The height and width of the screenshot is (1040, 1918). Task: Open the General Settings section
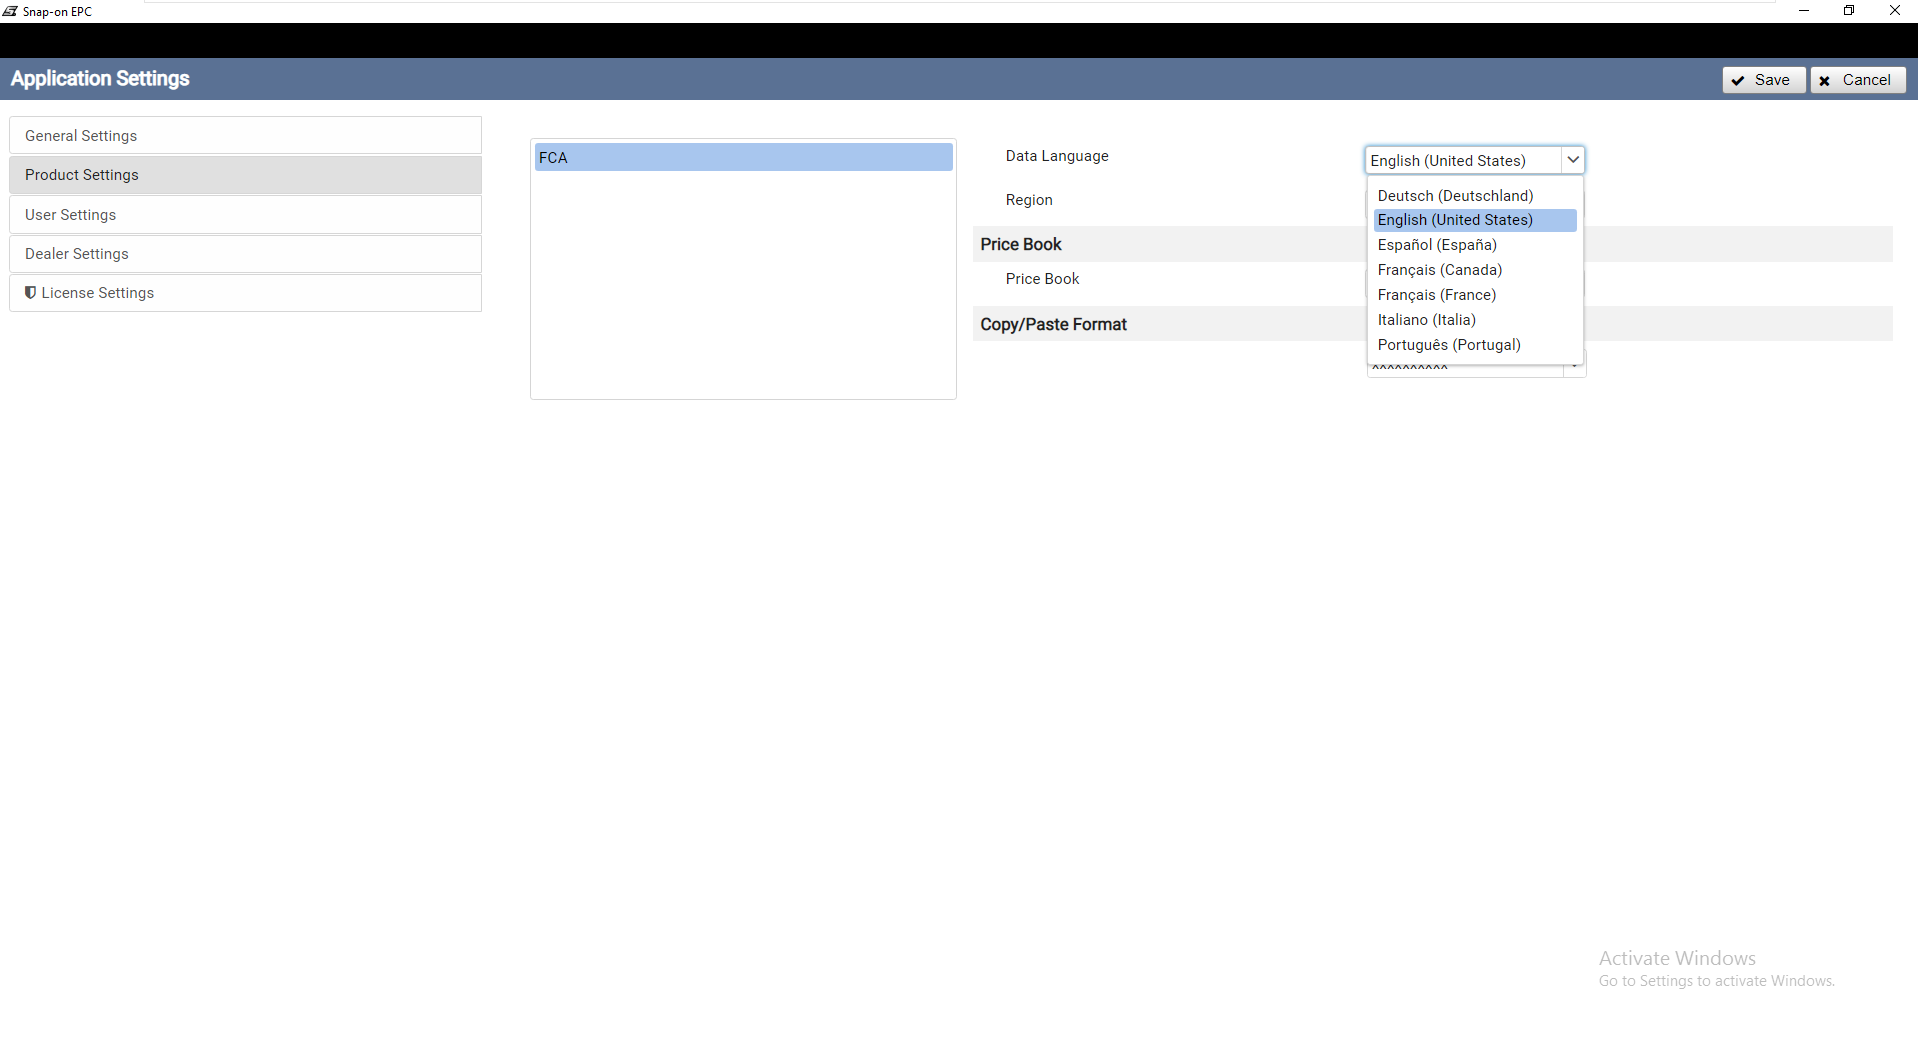(x=245, y=135)
